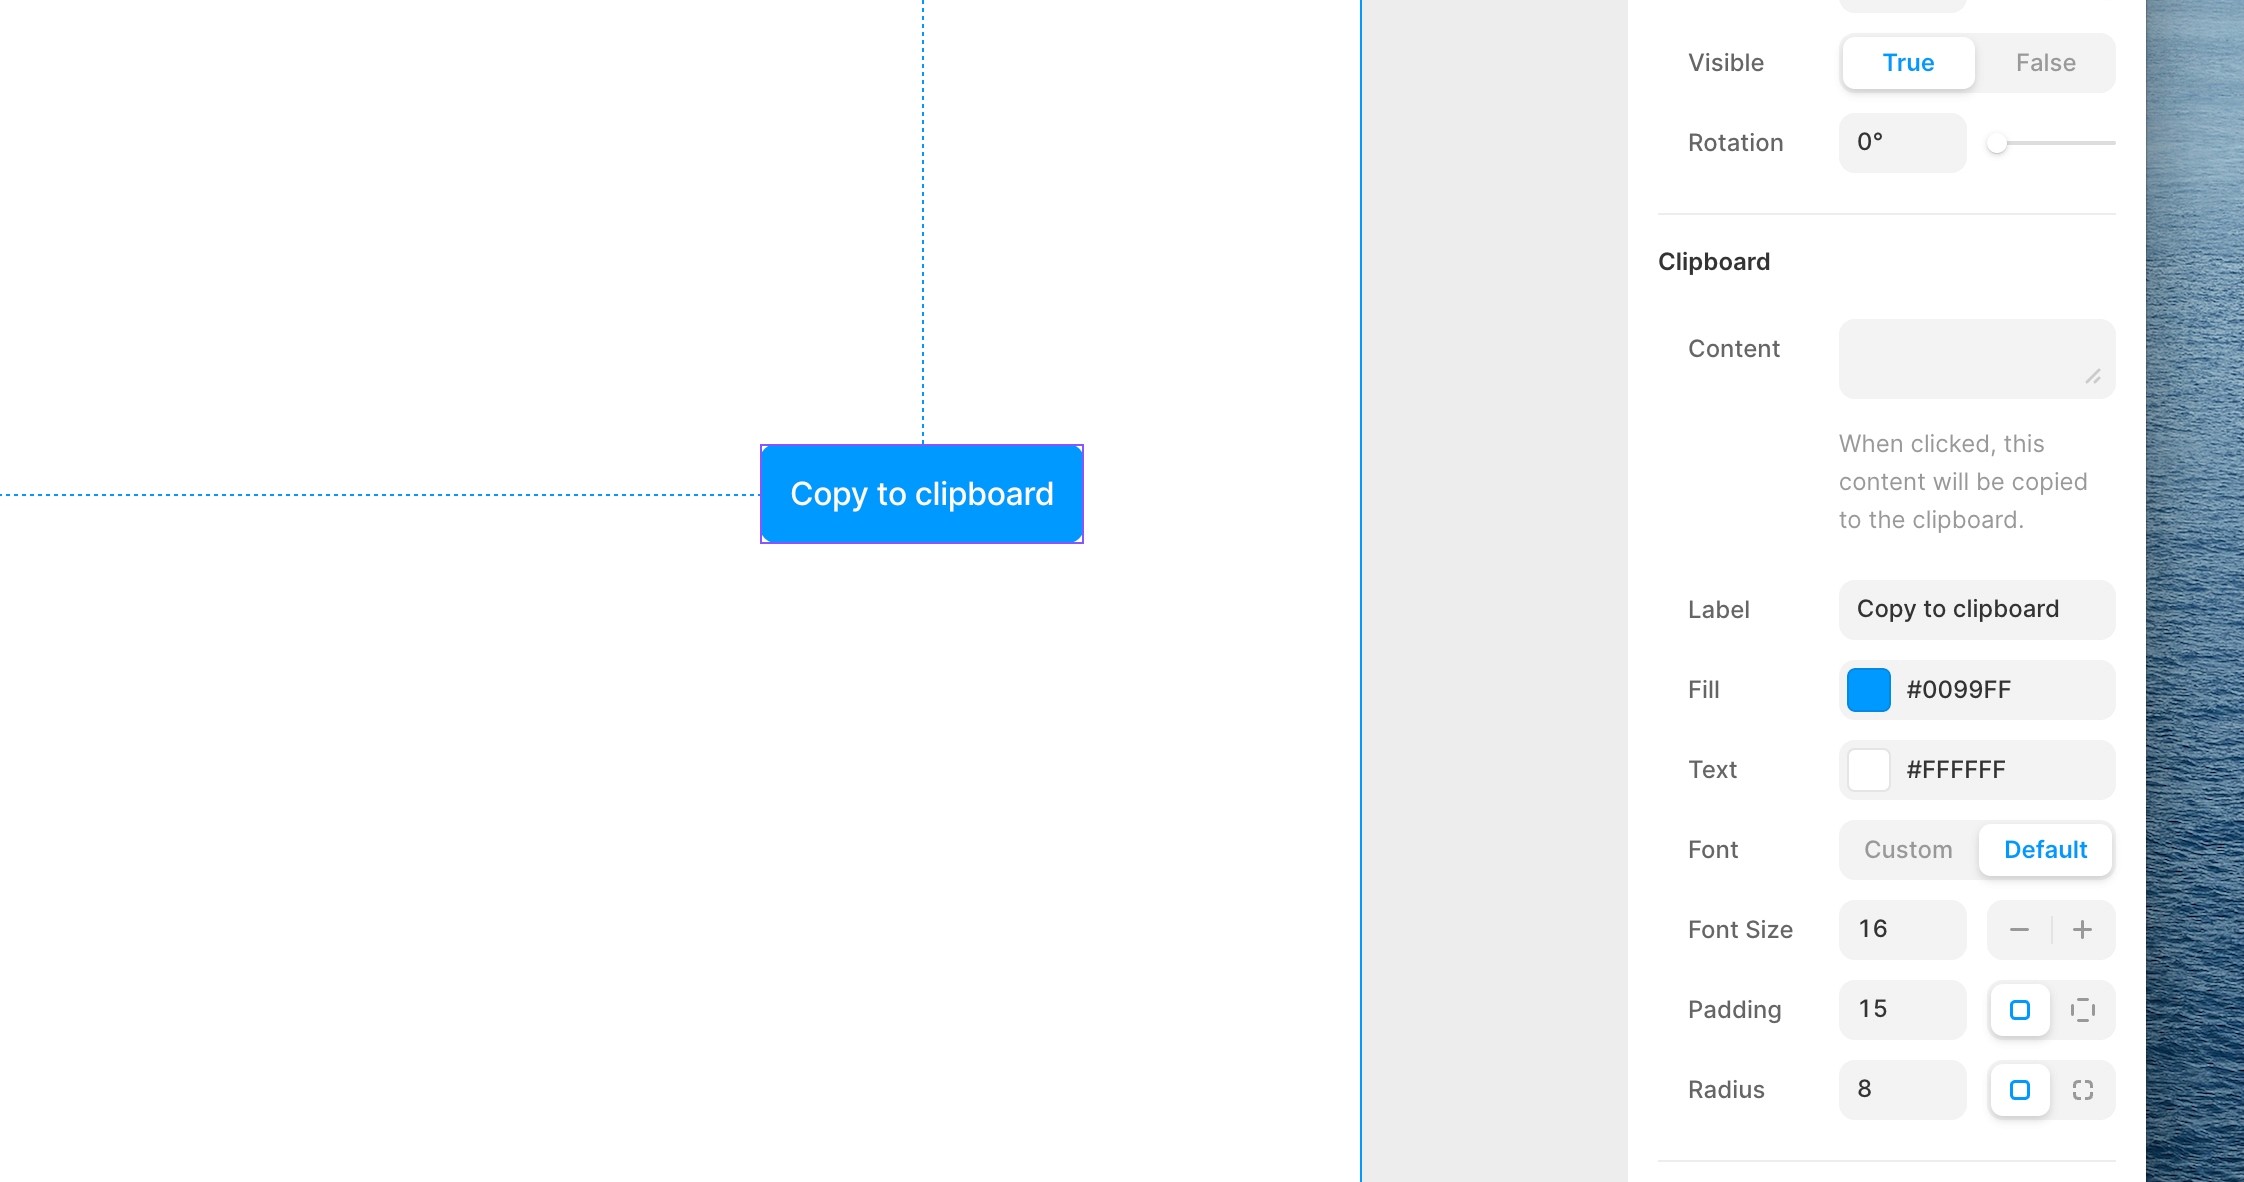
Task: Switch font to Custom
Action: tap(1907, 849)
